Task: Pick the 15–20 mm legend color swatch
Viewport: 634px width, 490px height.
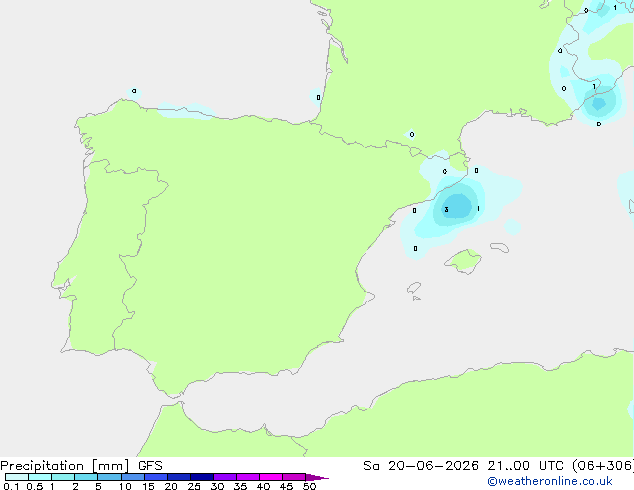Action: (x=156, y=477)
